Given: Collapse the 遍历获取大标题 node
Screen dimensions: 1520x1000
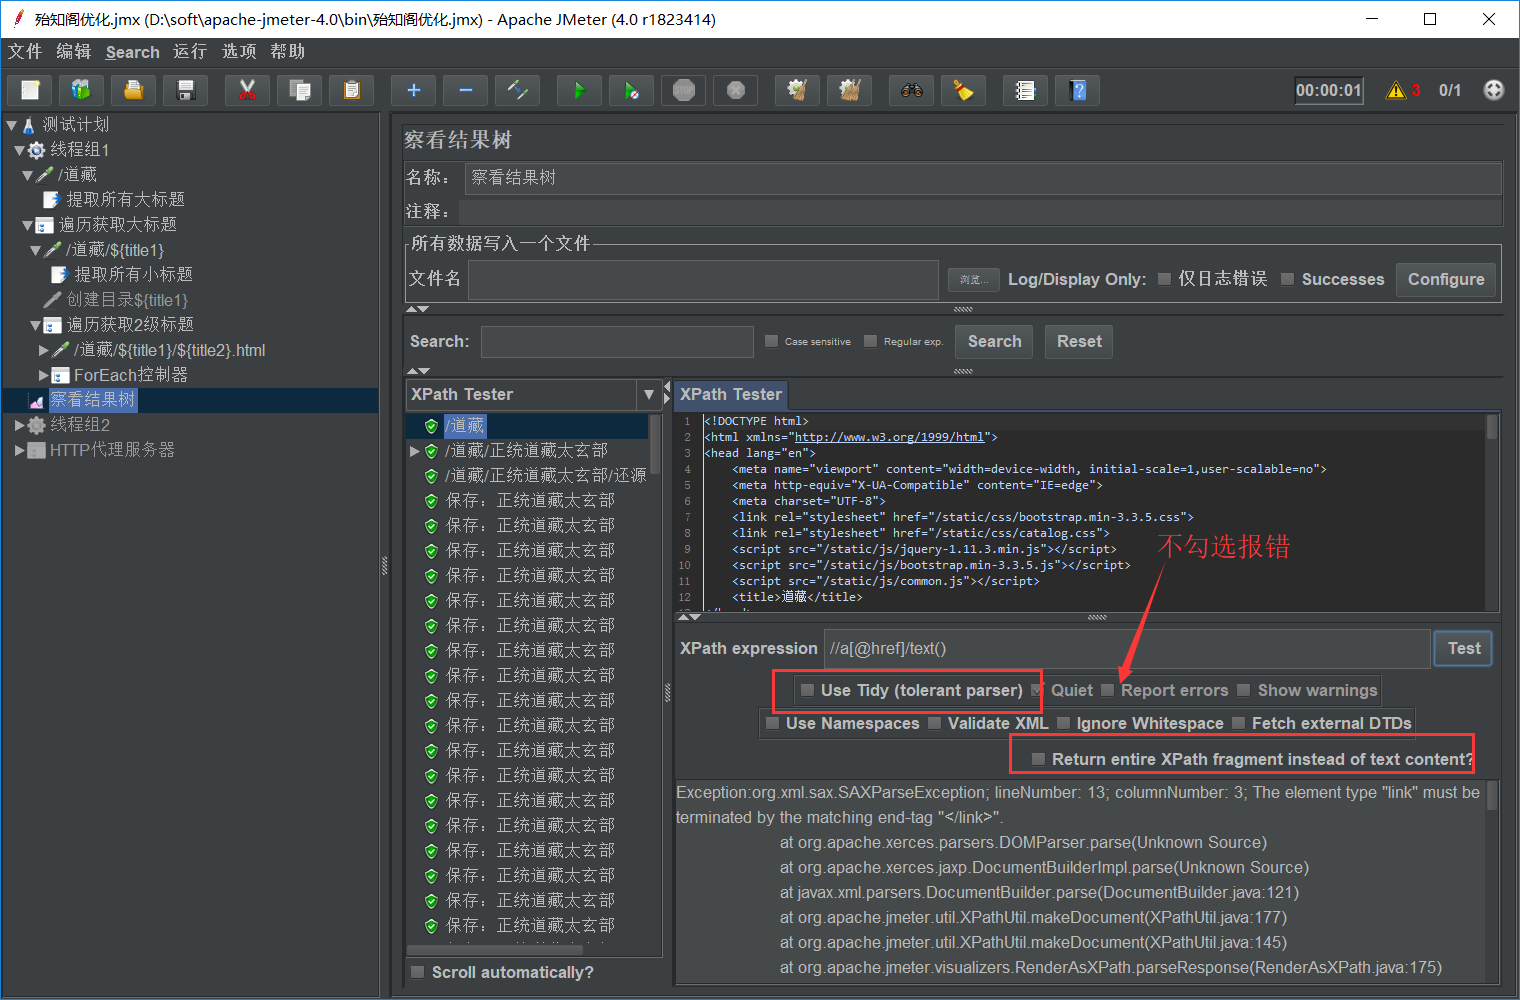Looking at the screenshot, I should pos(27,225).
